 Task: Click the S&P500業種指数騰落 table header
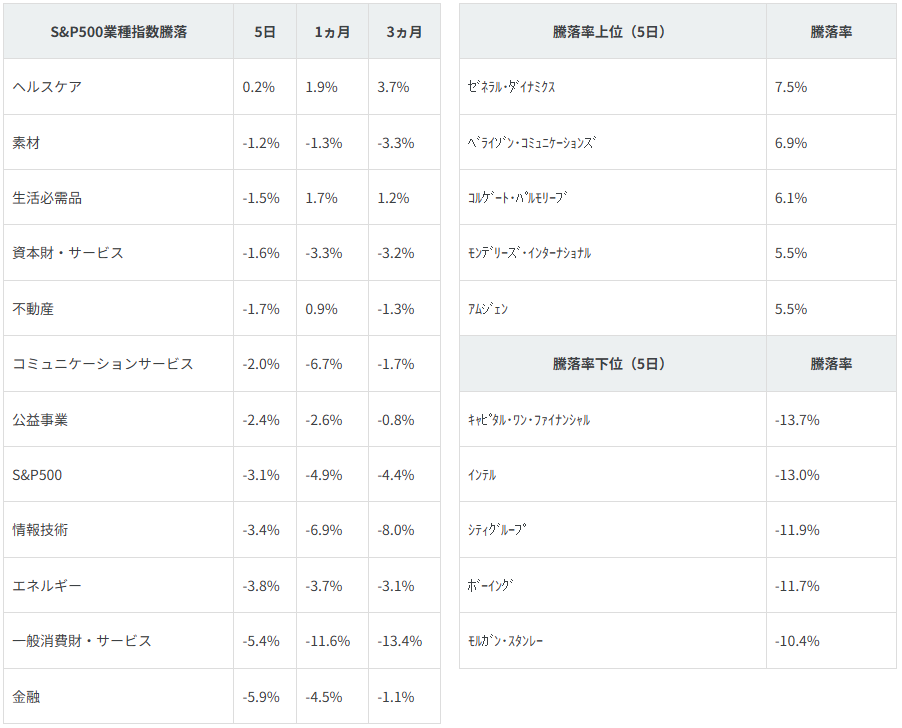tap(118, 32)
